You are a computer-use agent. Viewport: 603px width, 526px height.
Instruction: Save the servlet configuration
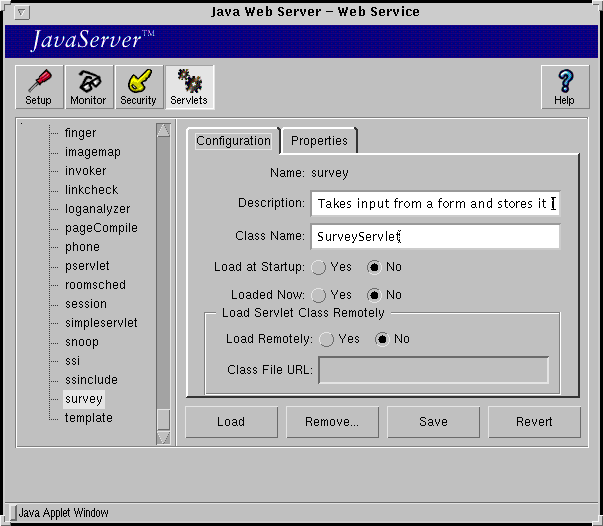pos(433,422)
